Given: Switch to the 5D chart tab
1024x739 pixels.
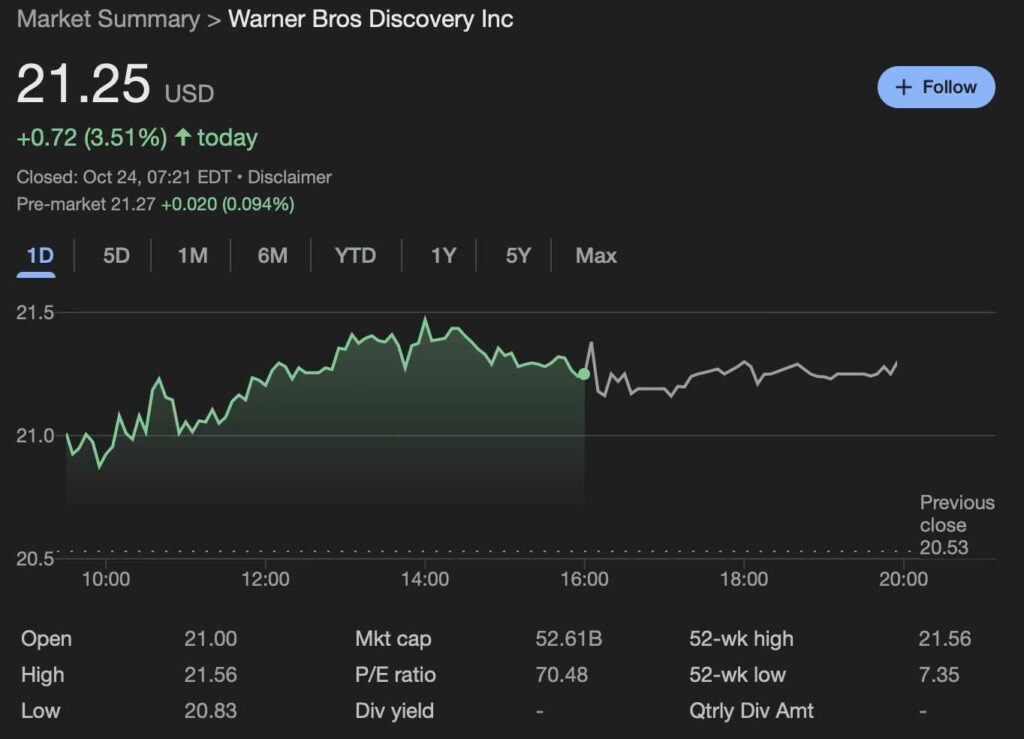Looking at the screenshot, I should (x=113, y=256).
